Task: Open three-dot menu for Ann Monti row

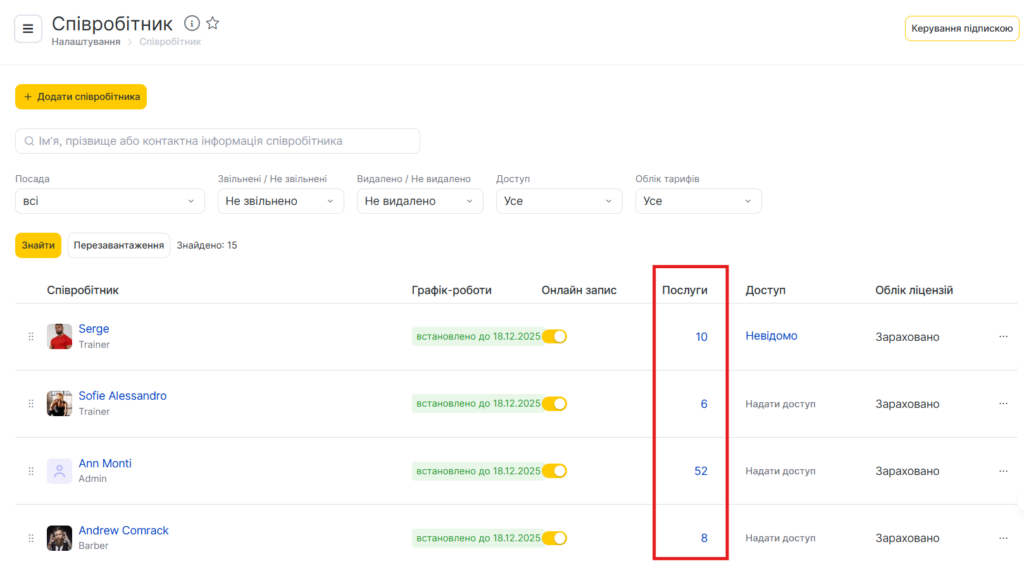Action: (x=1003, y=471)
